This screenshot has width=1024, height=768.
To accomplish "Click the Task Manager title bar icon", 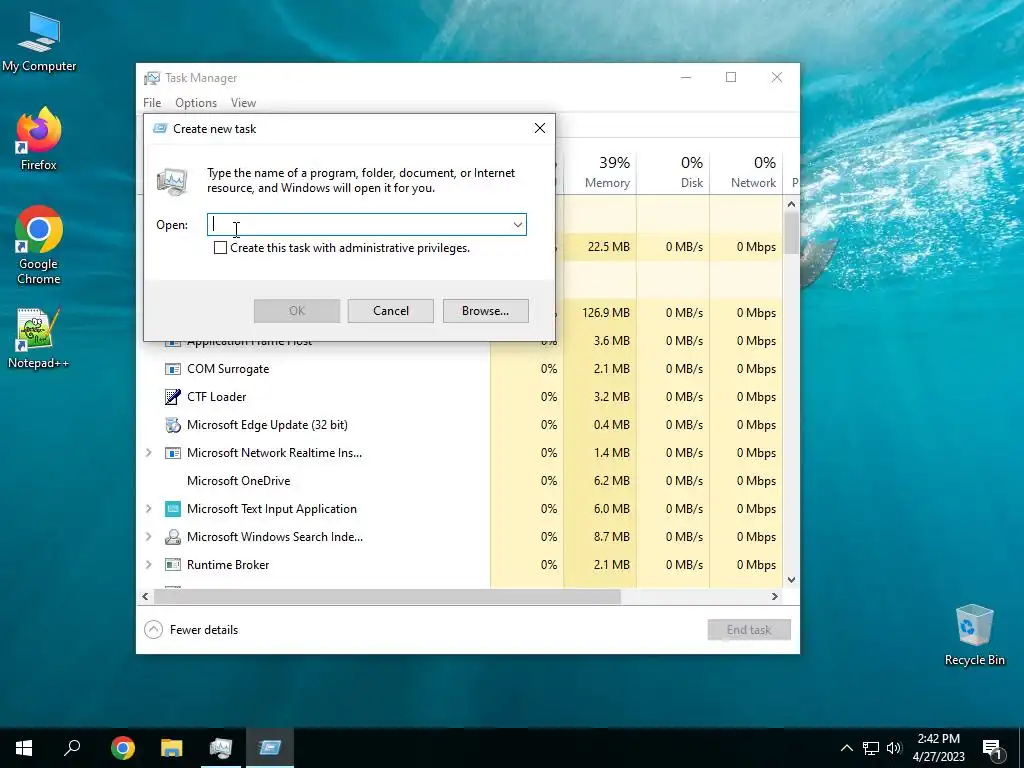I will pyautogui.click(x=152, y=78).
